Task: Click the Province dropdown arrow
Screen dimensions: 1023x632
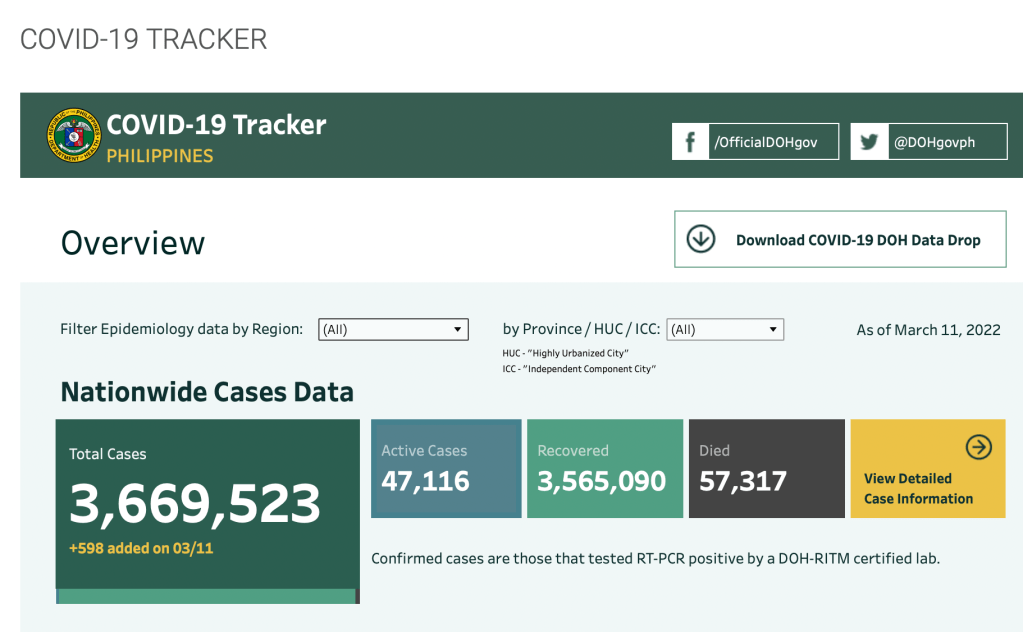Action: click(773, 329)
